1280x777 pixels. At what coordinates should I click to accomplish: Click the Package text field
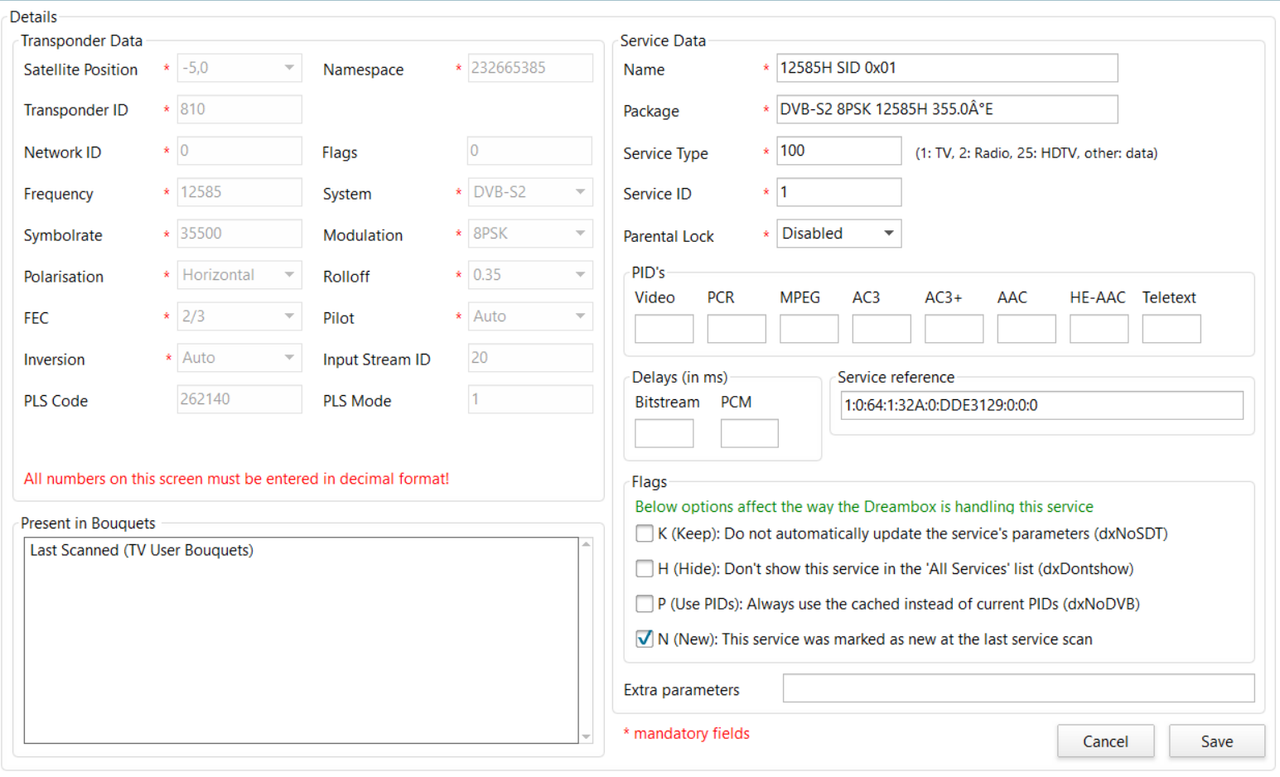947,109
